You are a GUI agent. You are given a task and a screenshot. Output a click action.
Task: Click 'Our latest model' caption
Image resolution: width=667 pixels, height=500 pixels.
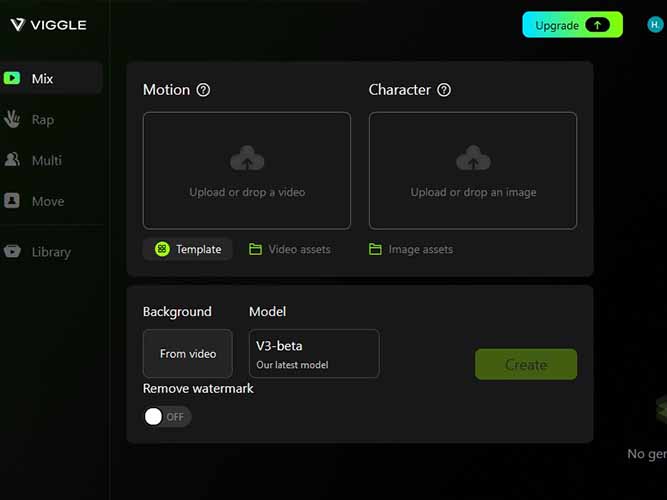pyautogui.click(x=292, y=365)
